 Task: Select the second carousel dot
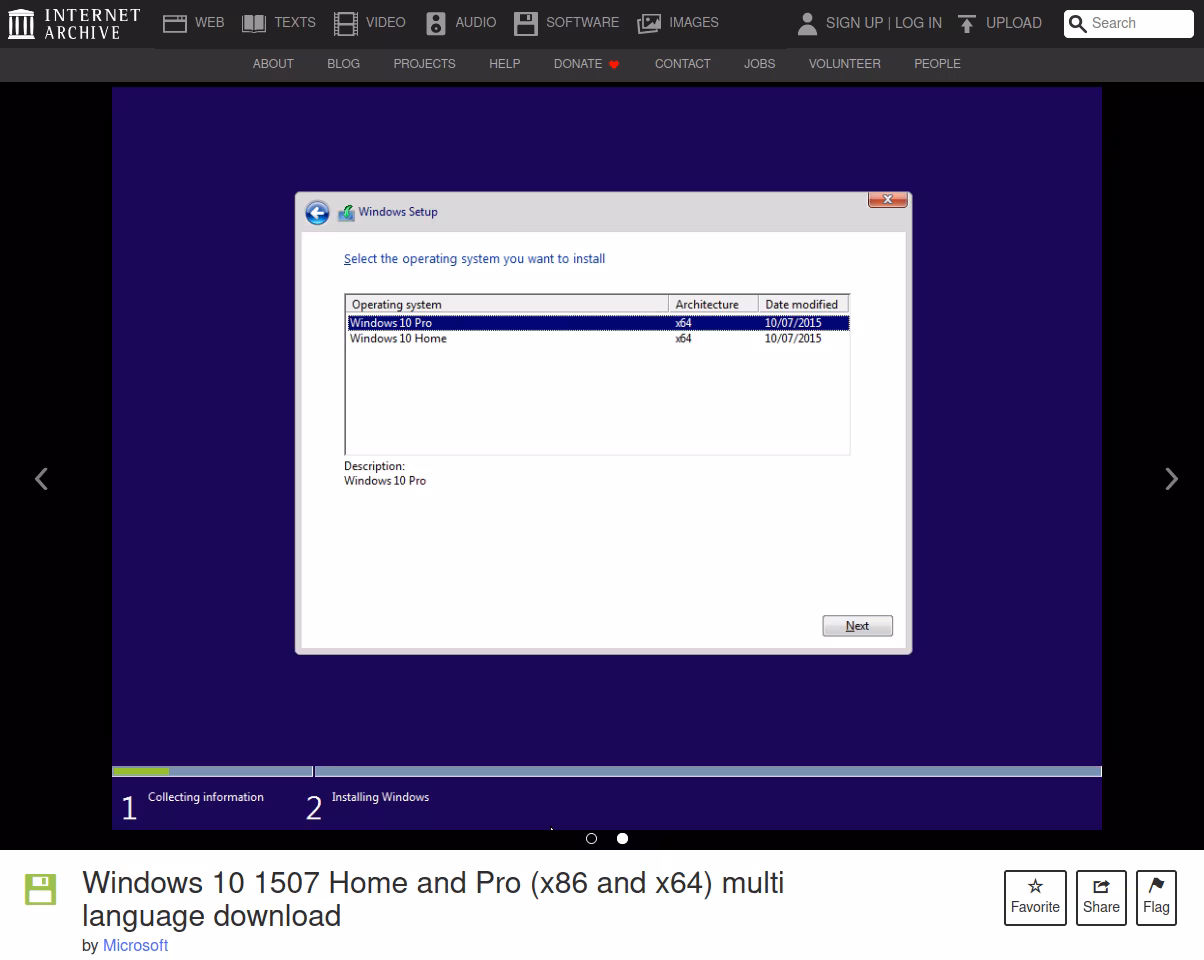coord(622,839)
